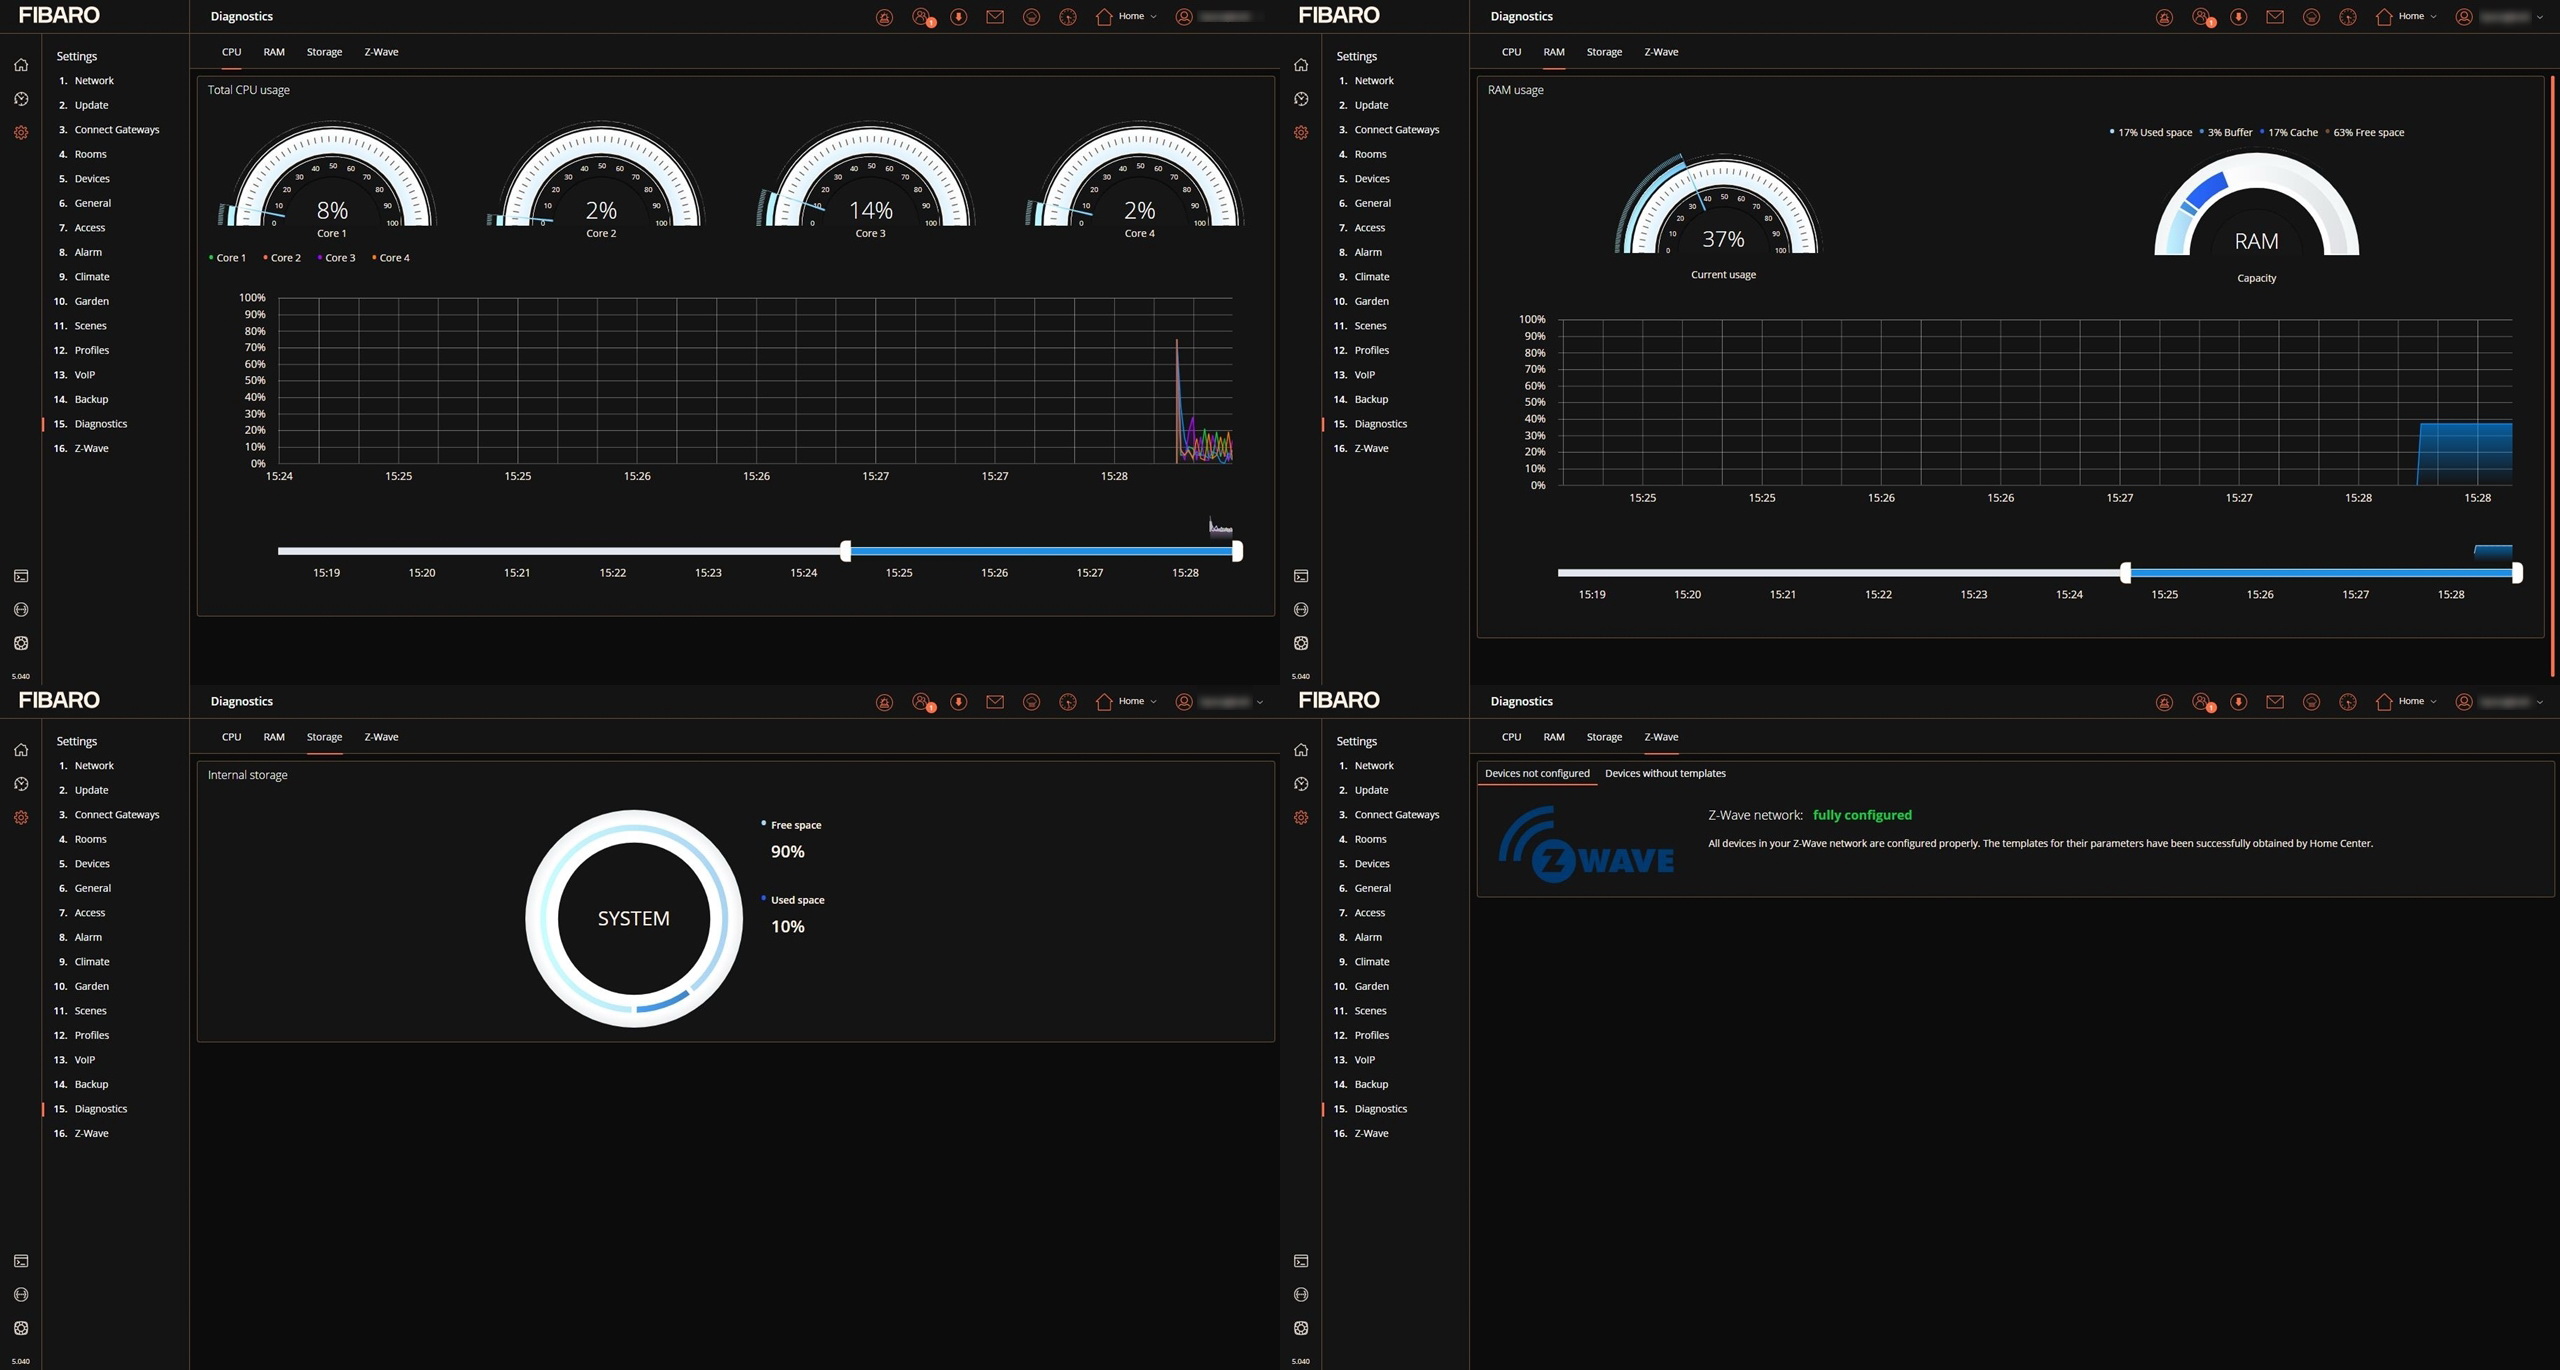
Task: Toggle Core 3 series in CPU chart legend
Action: [x=337, y=258]
